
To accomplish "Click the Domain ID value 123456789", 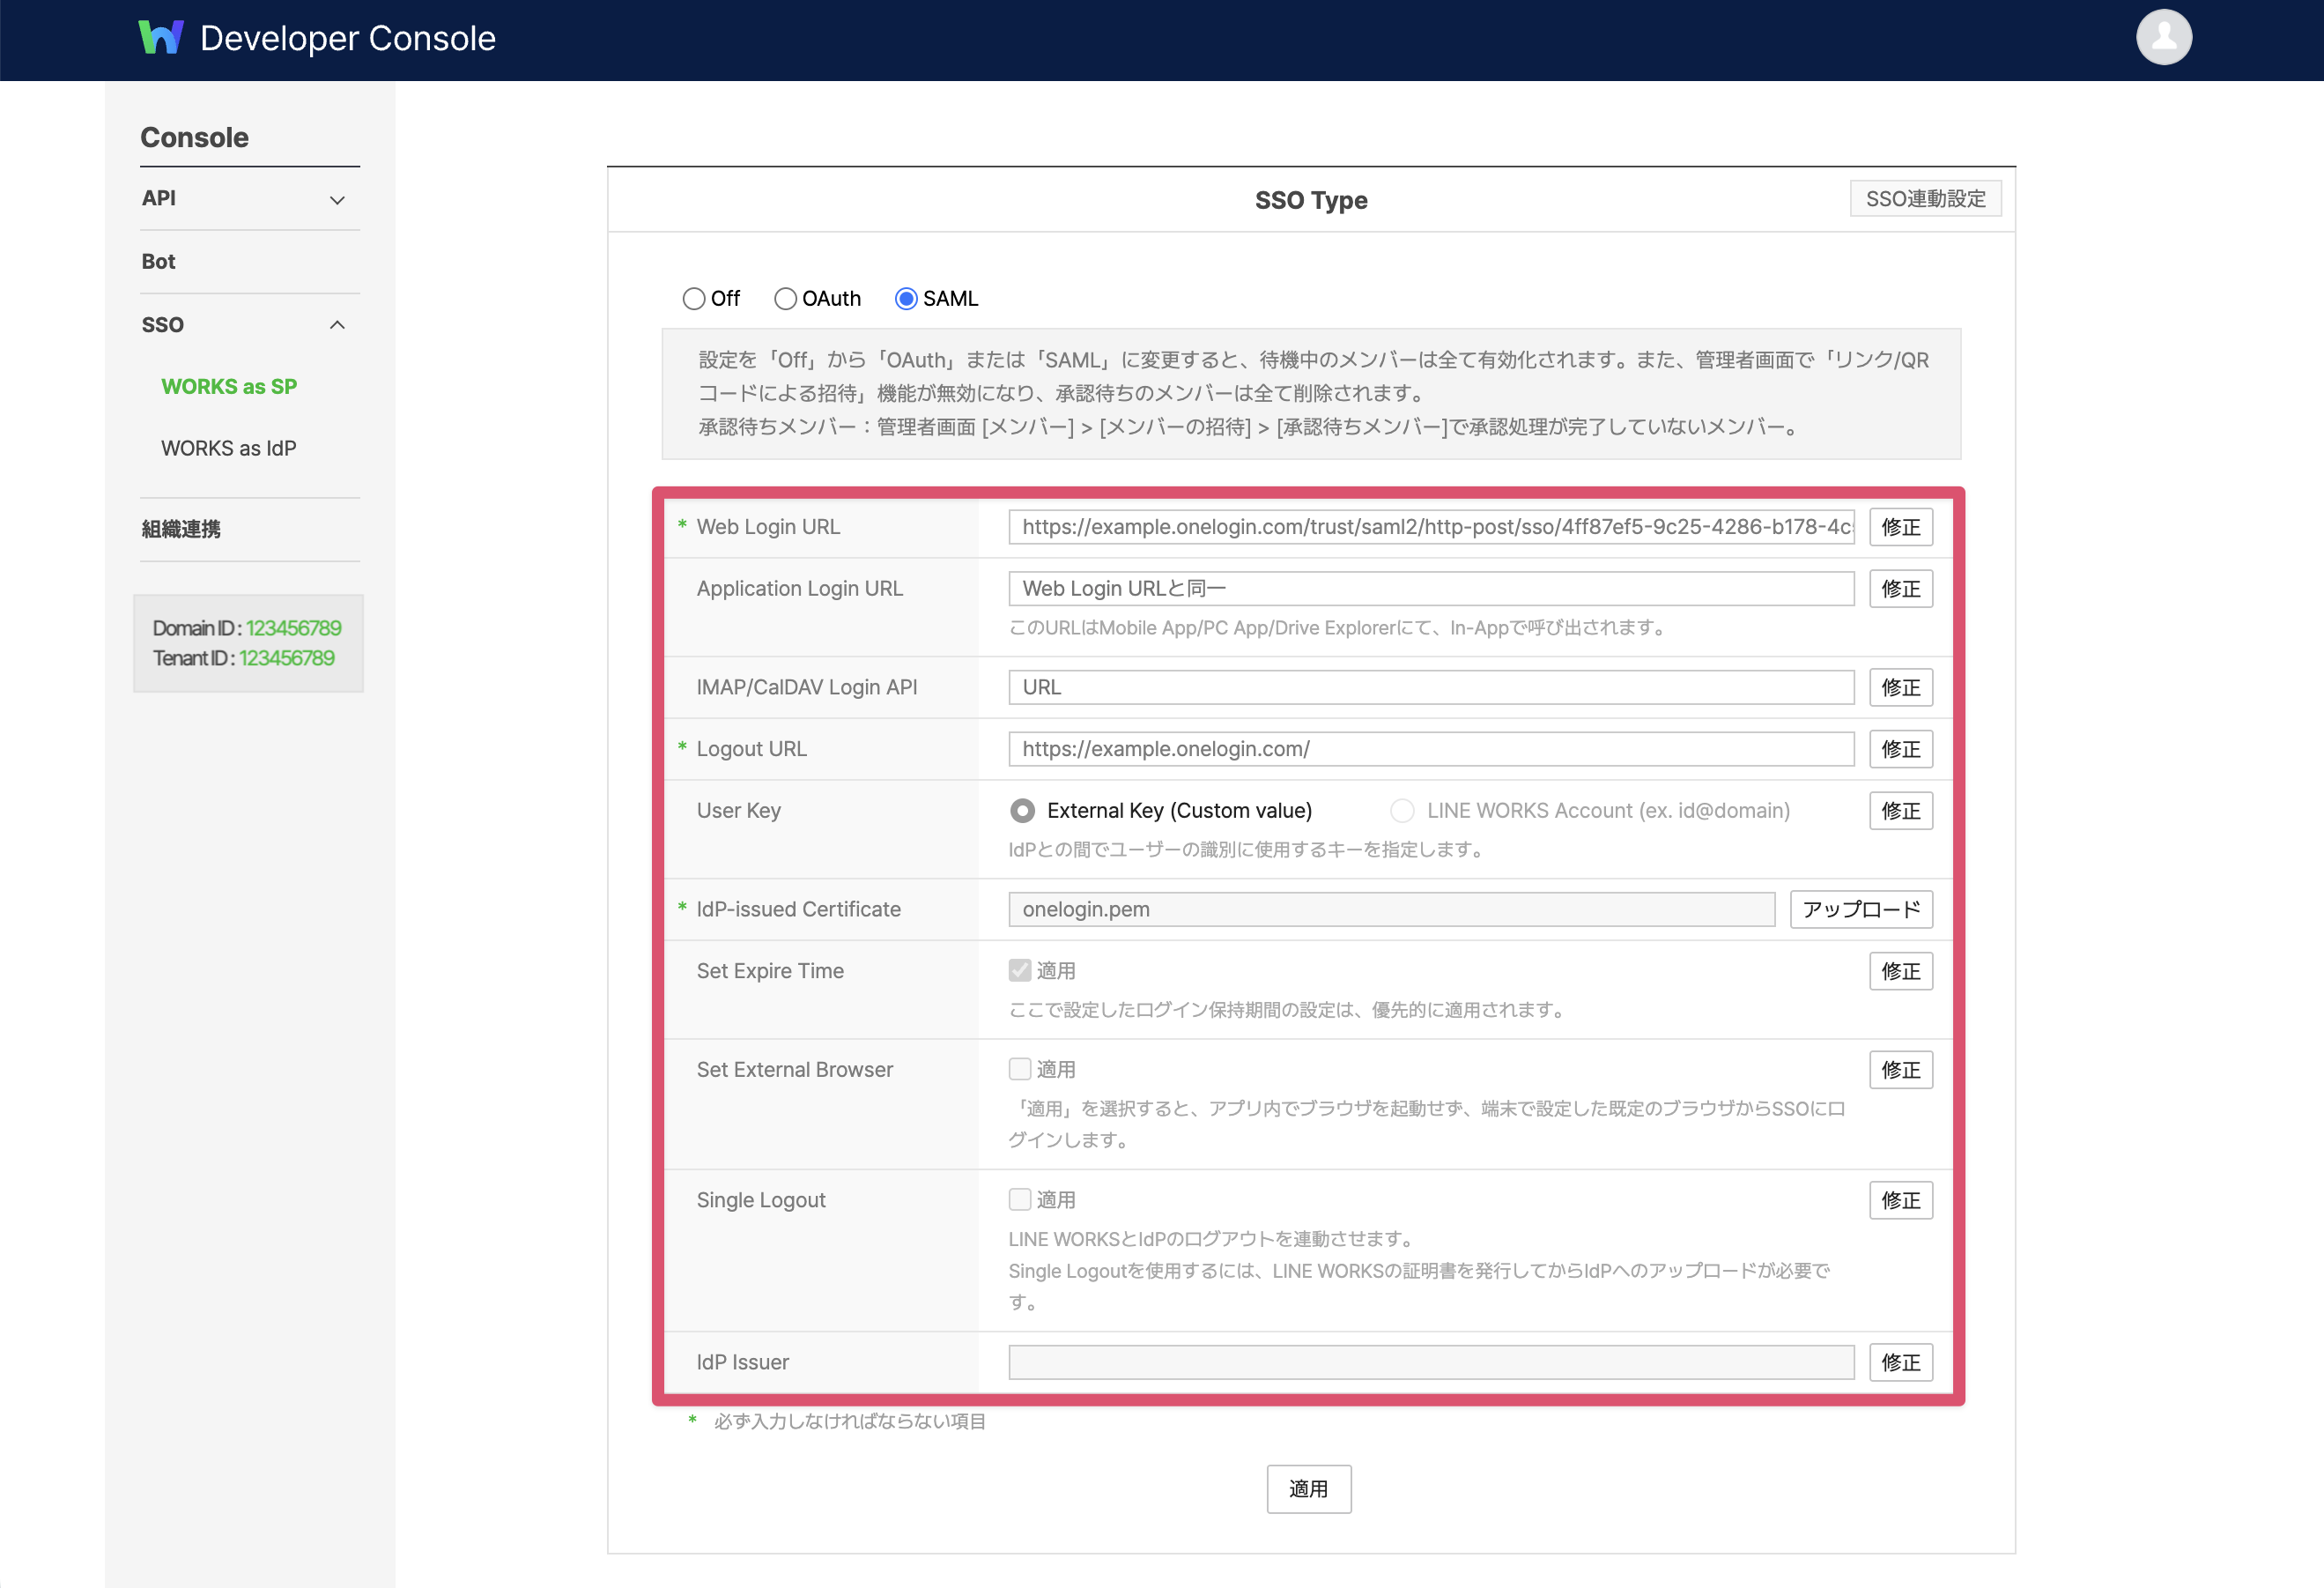I will coord(294,628).
